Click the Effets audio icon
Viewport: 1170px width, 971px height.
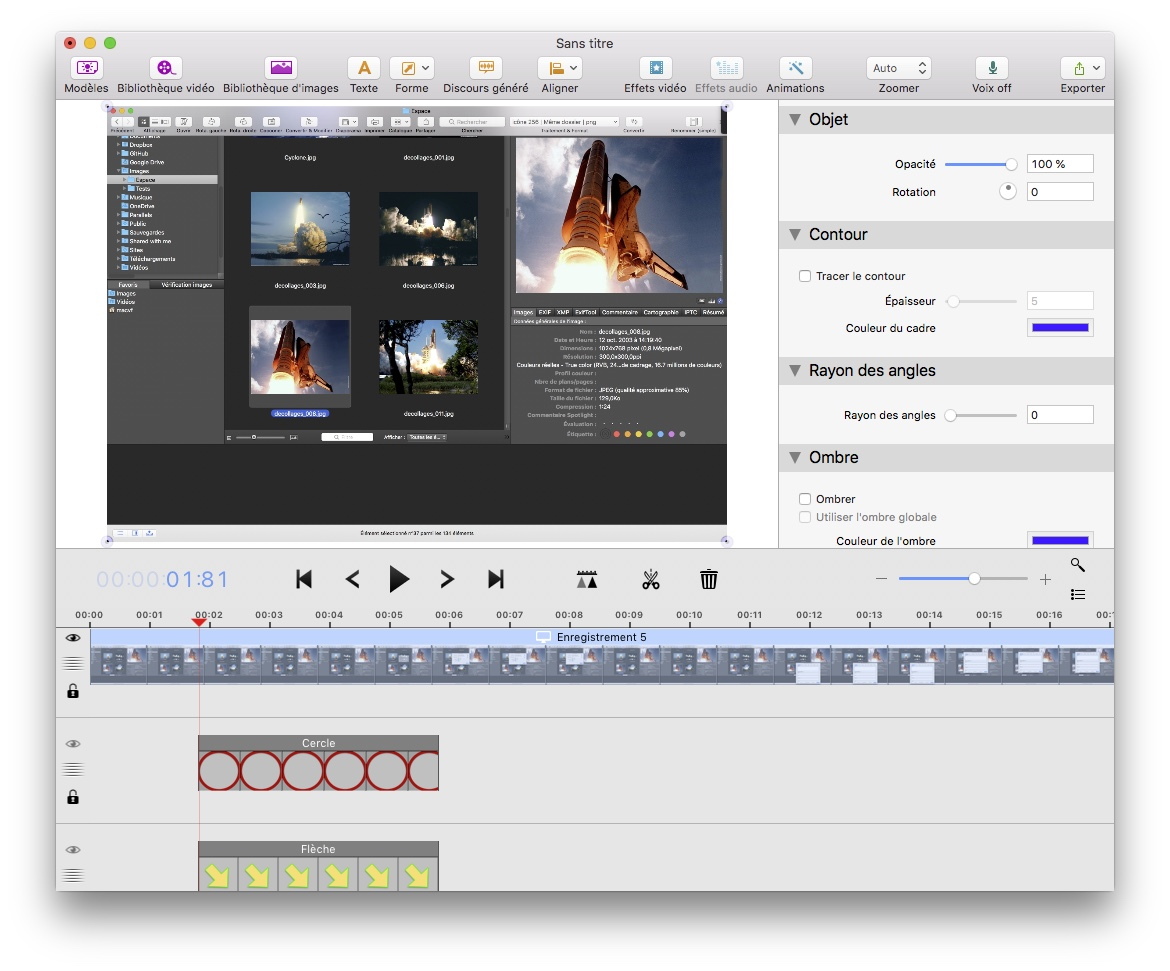click(726, 68)
